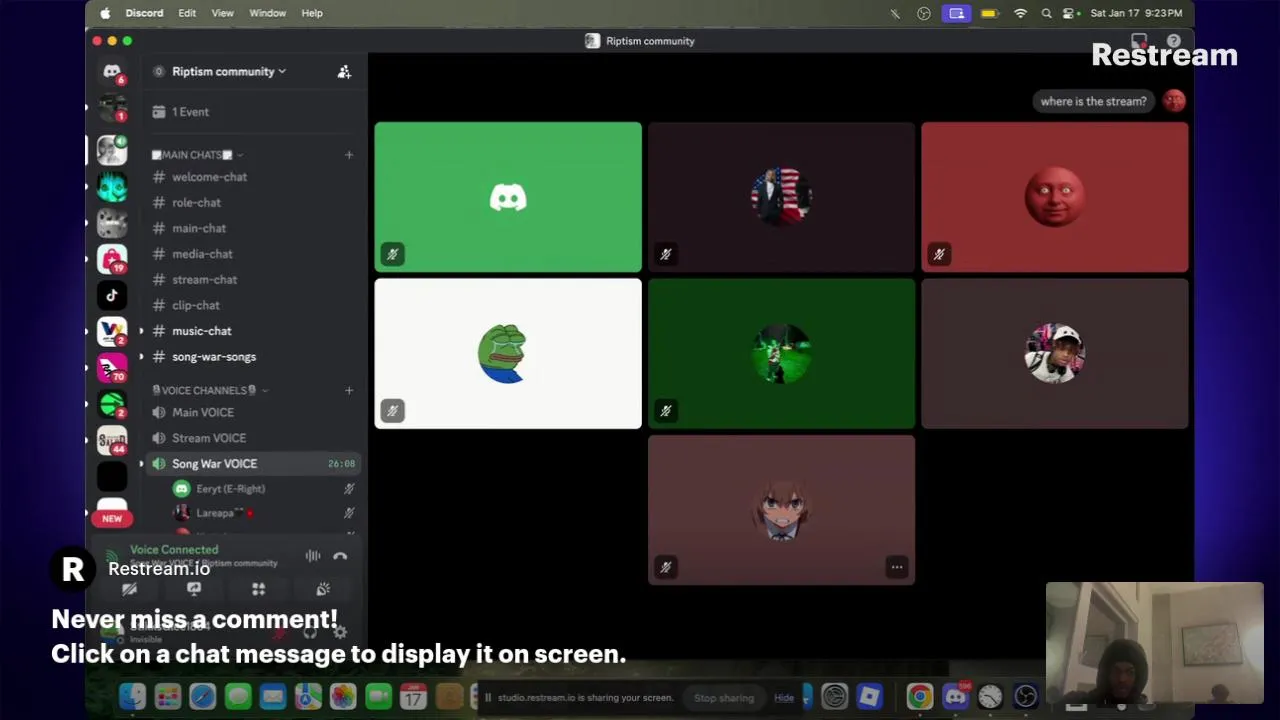Open Safari from the Dock
The width and height of the screenshot is (1280, 720).
pos(202,696)
